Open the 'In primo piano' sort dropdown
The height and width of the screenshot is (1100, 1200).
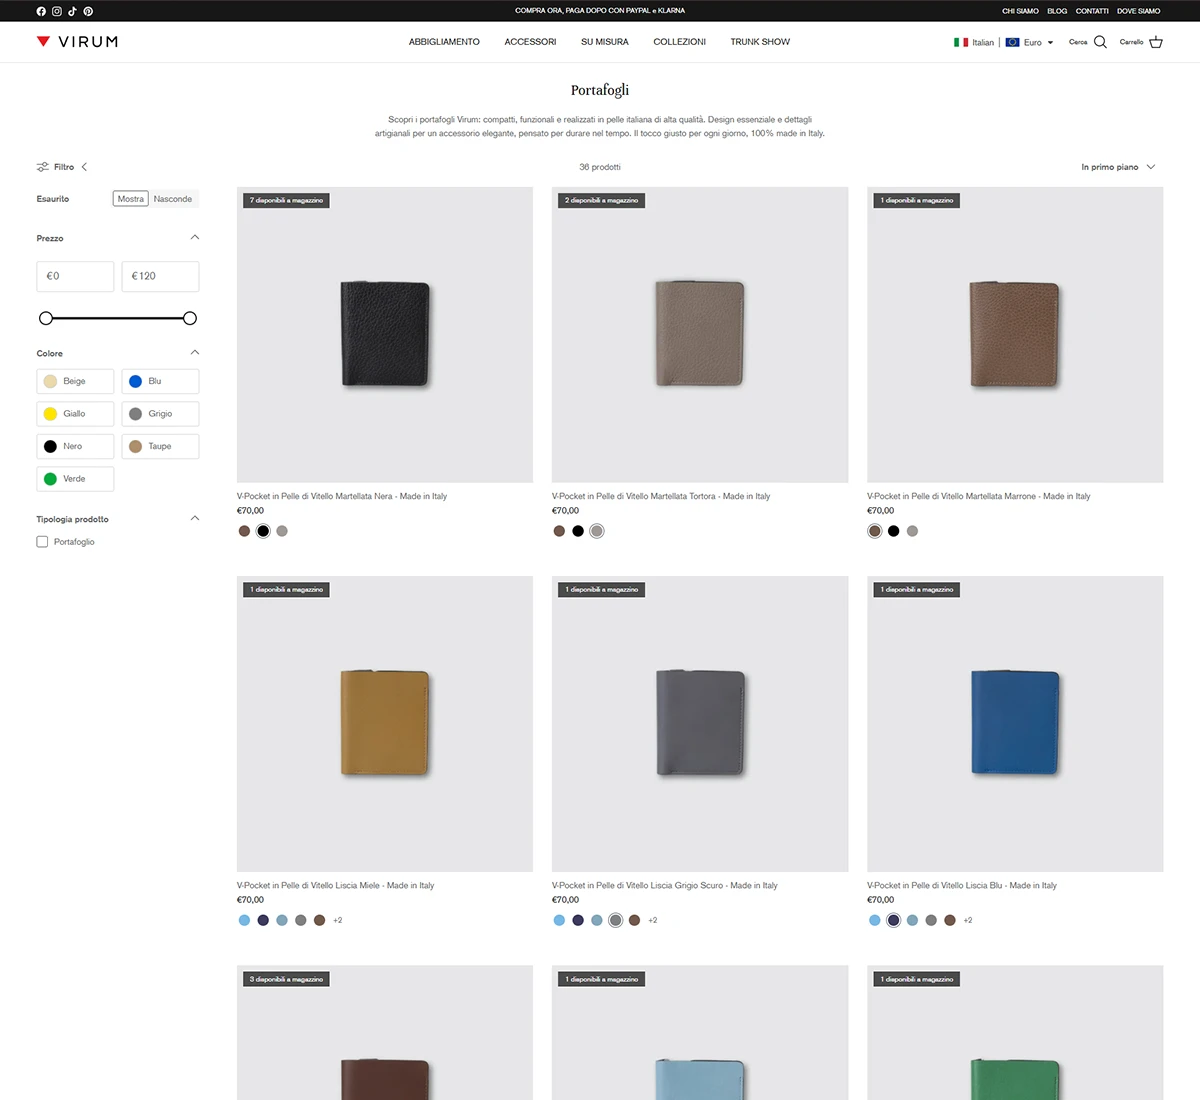1117,167
